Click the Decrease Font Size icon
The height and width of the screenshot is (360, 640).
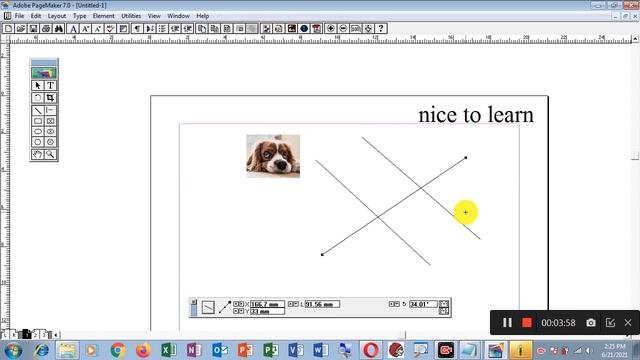[98, 29]
